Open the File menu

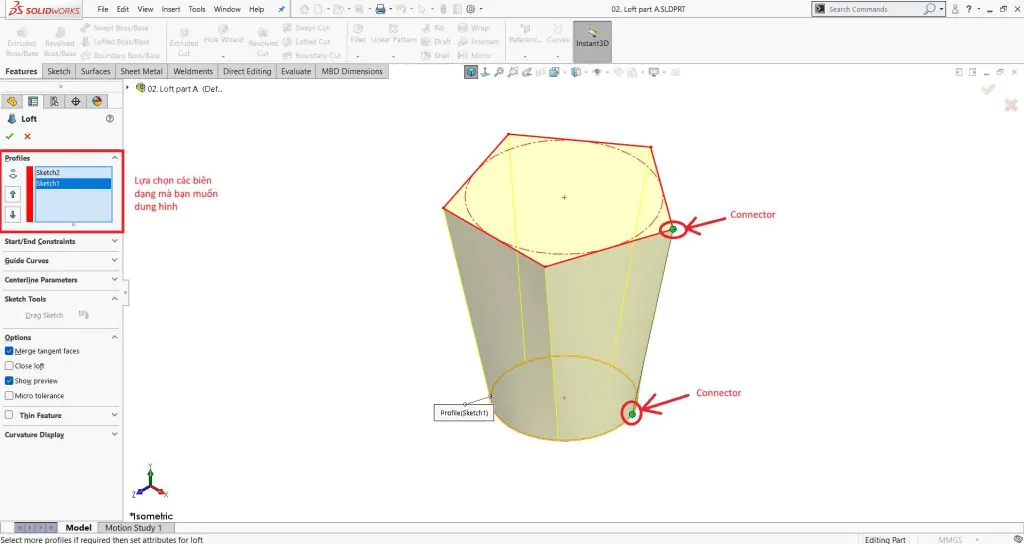click(x=103, y=9)
